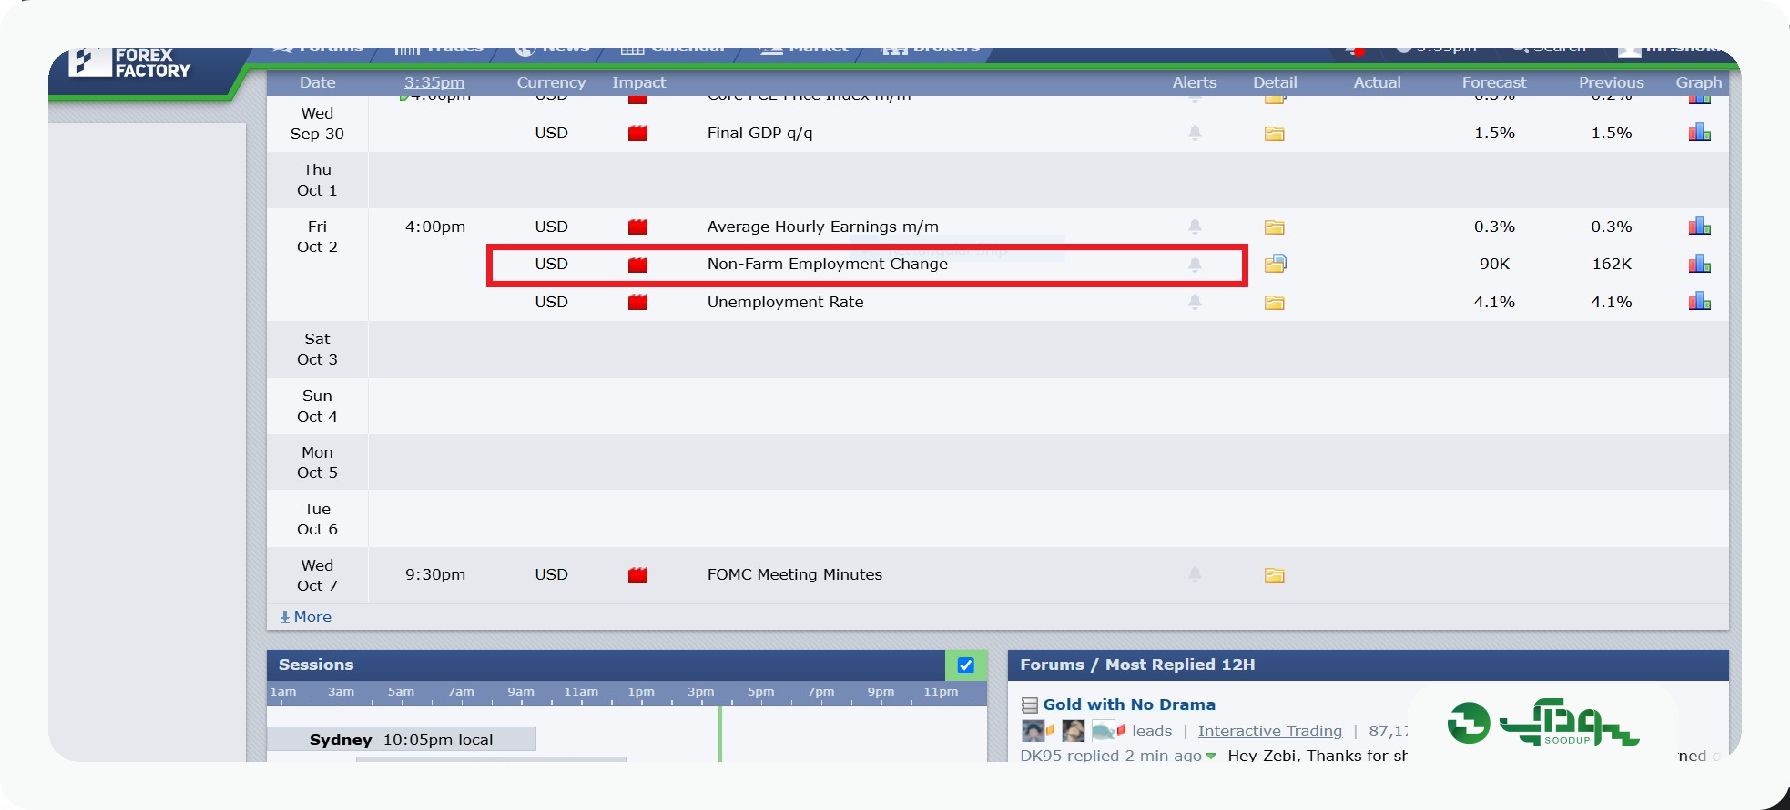
Task: Click thread icon beside Gold with No Drama
Action: pyautogui.click(x=1030, y=705)
